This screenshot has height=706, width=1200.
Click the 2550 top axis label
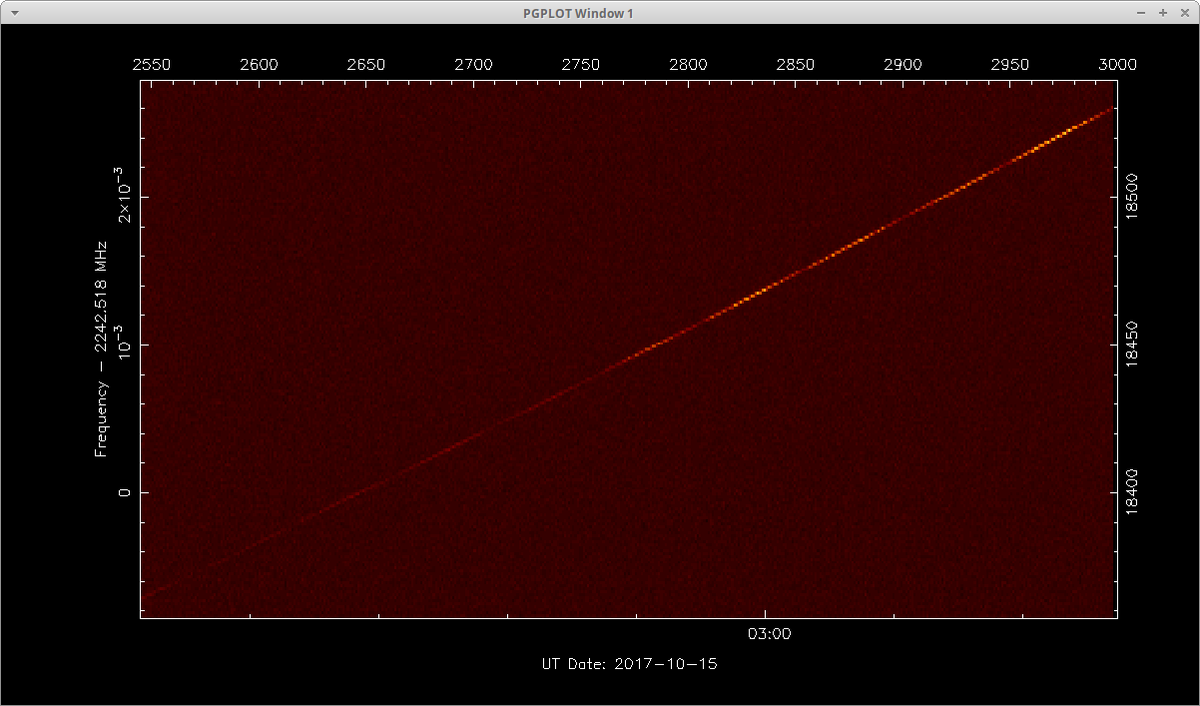tap(152, 65)
